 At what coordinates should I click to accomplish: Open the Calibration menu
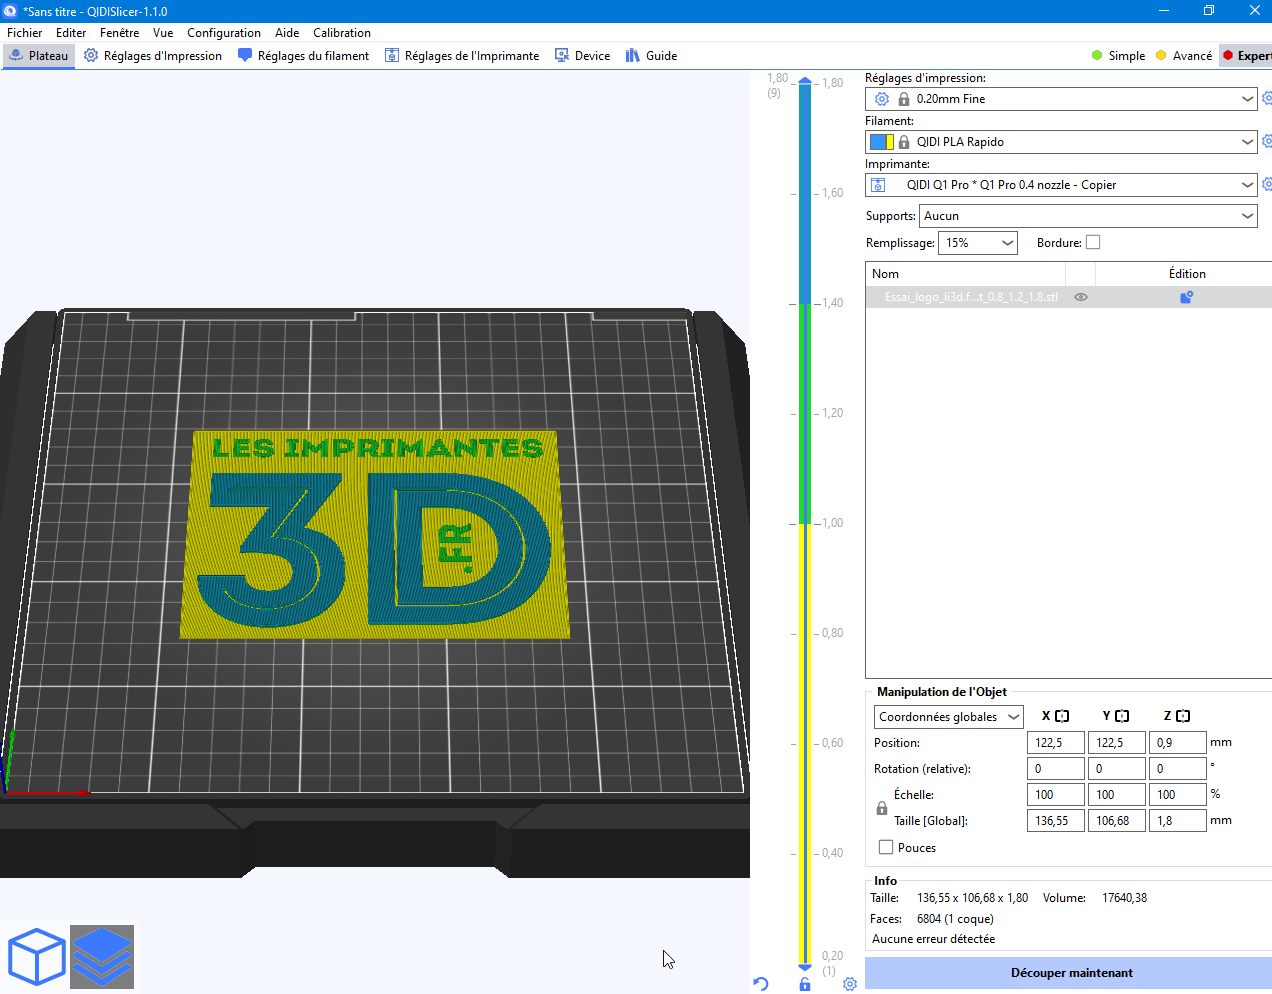(x=341, y=33)
